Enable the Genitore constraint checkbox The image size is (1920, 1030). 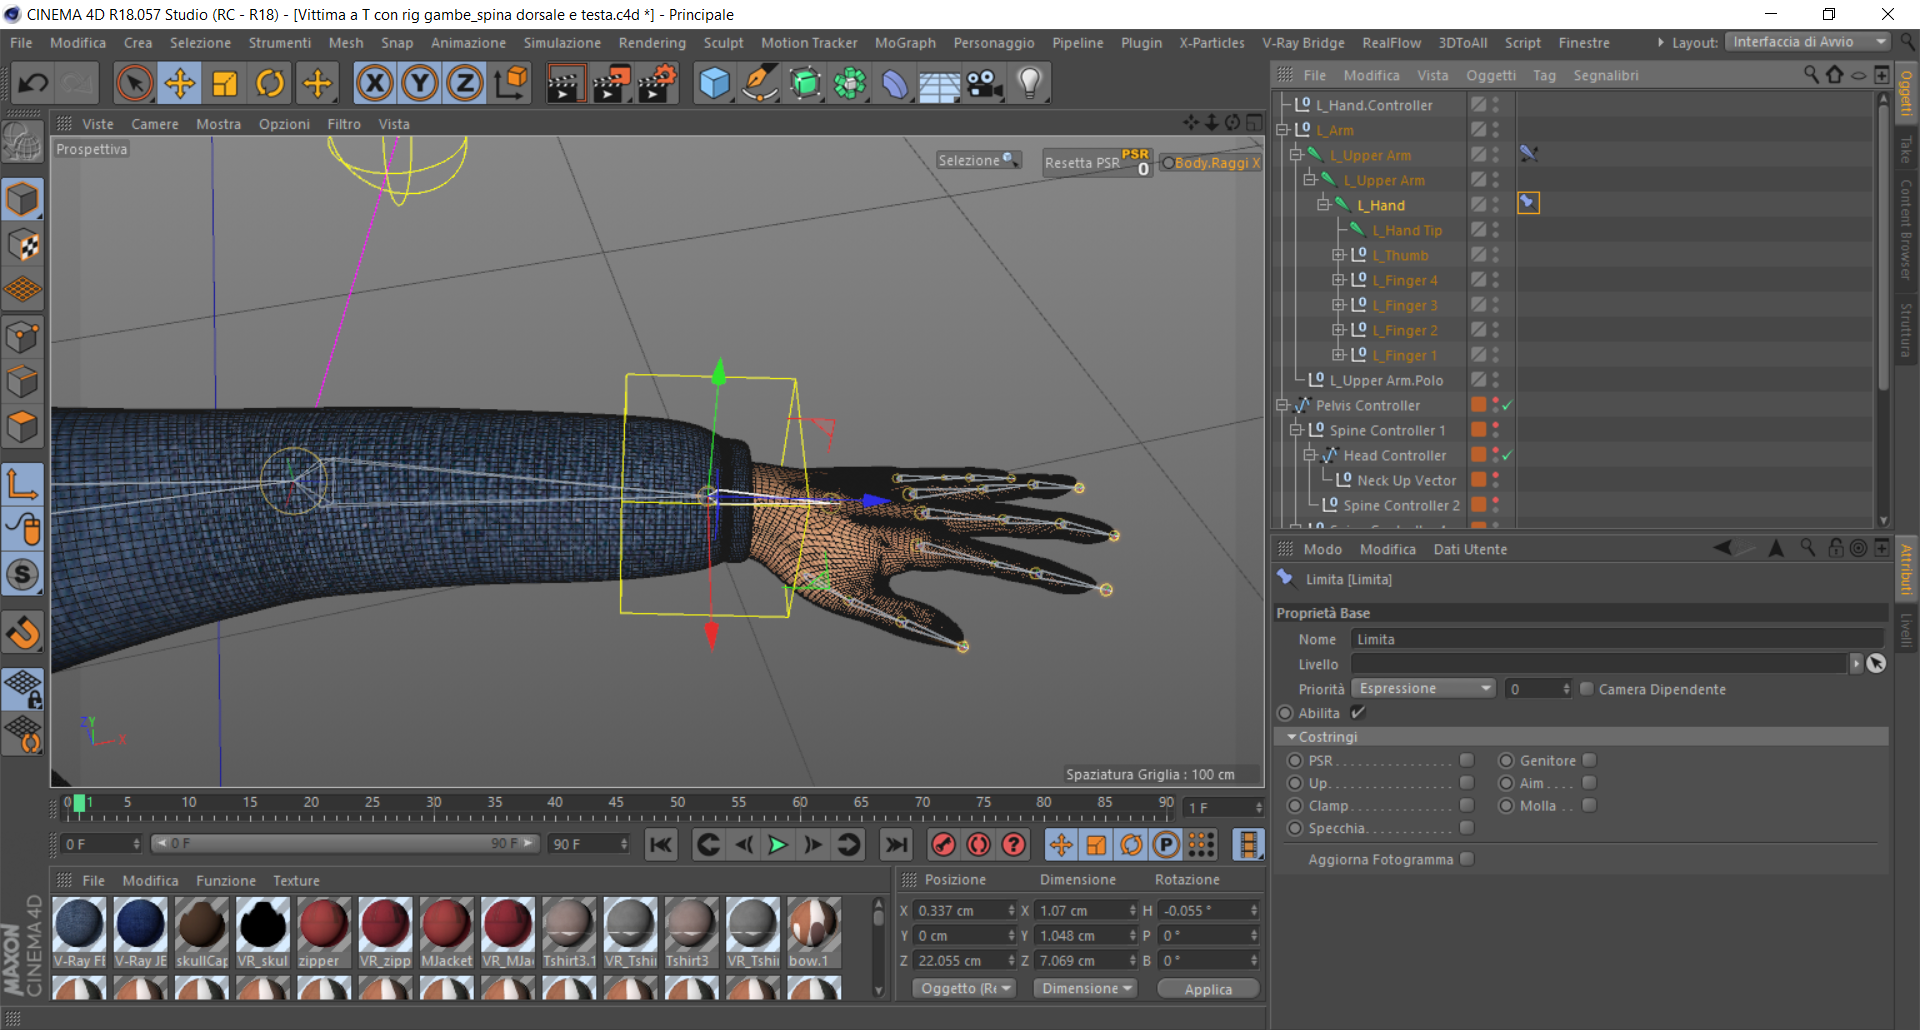[1590, 760]
